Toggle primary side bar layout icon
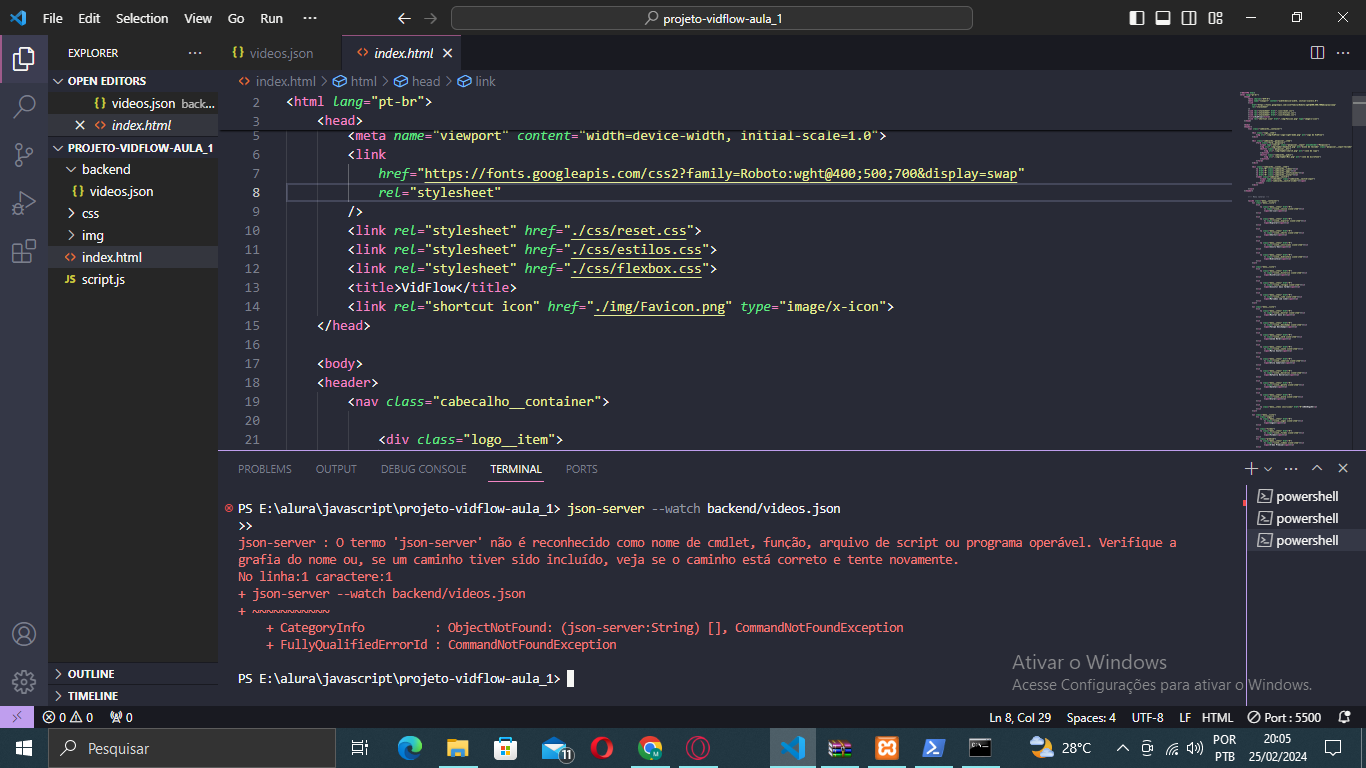 1137,18
